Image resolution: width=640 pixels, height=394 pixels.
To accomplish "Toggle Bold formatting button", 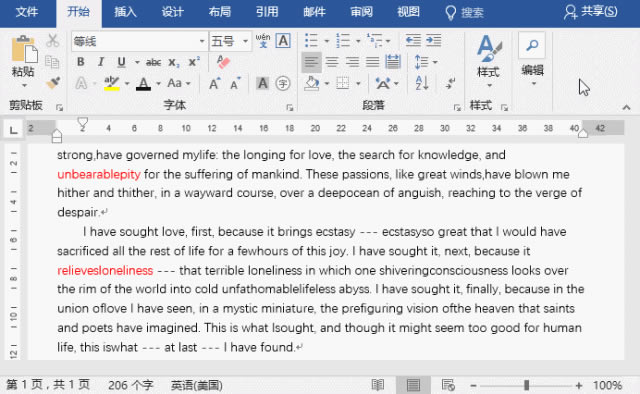I will click(81, 62).
